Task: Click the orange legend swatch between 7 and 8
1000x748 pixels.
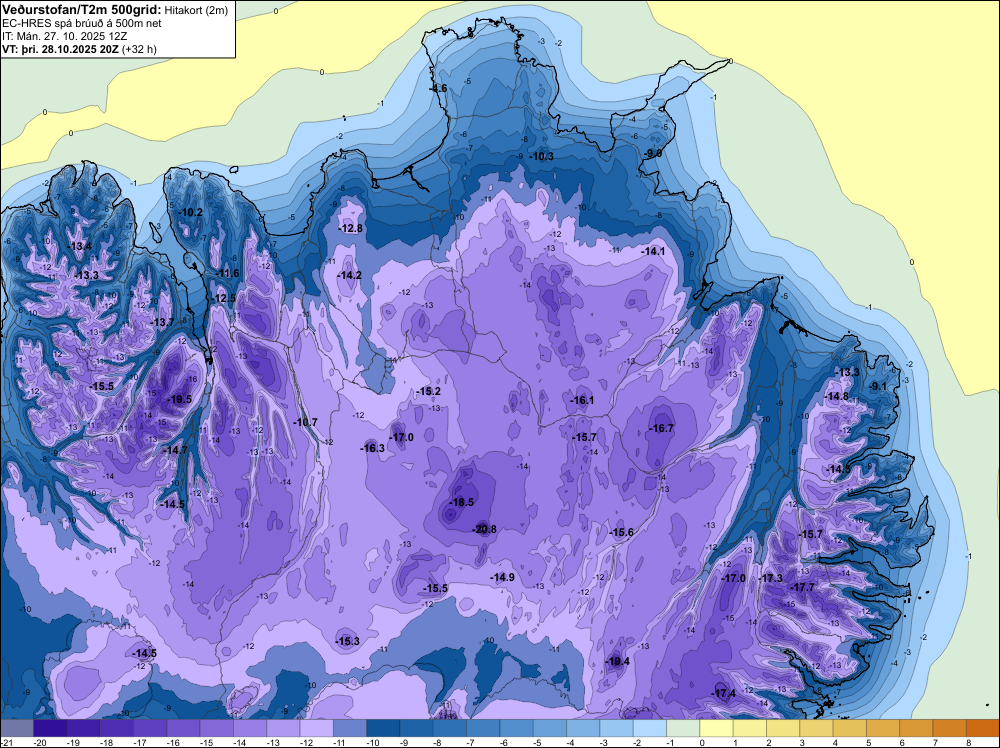Action: pyautogui.click(x=950, y=728)
